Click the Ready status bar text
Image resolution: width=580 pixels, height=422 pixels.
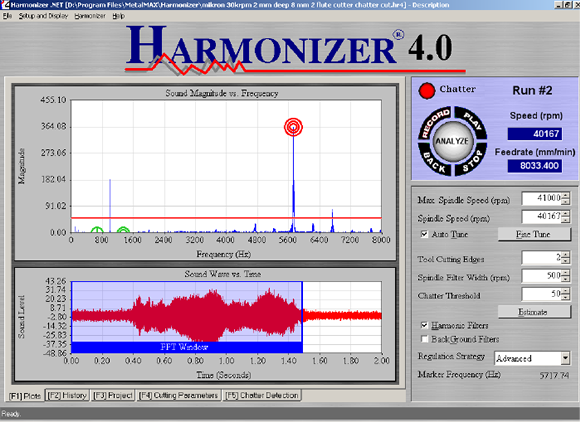11,414
